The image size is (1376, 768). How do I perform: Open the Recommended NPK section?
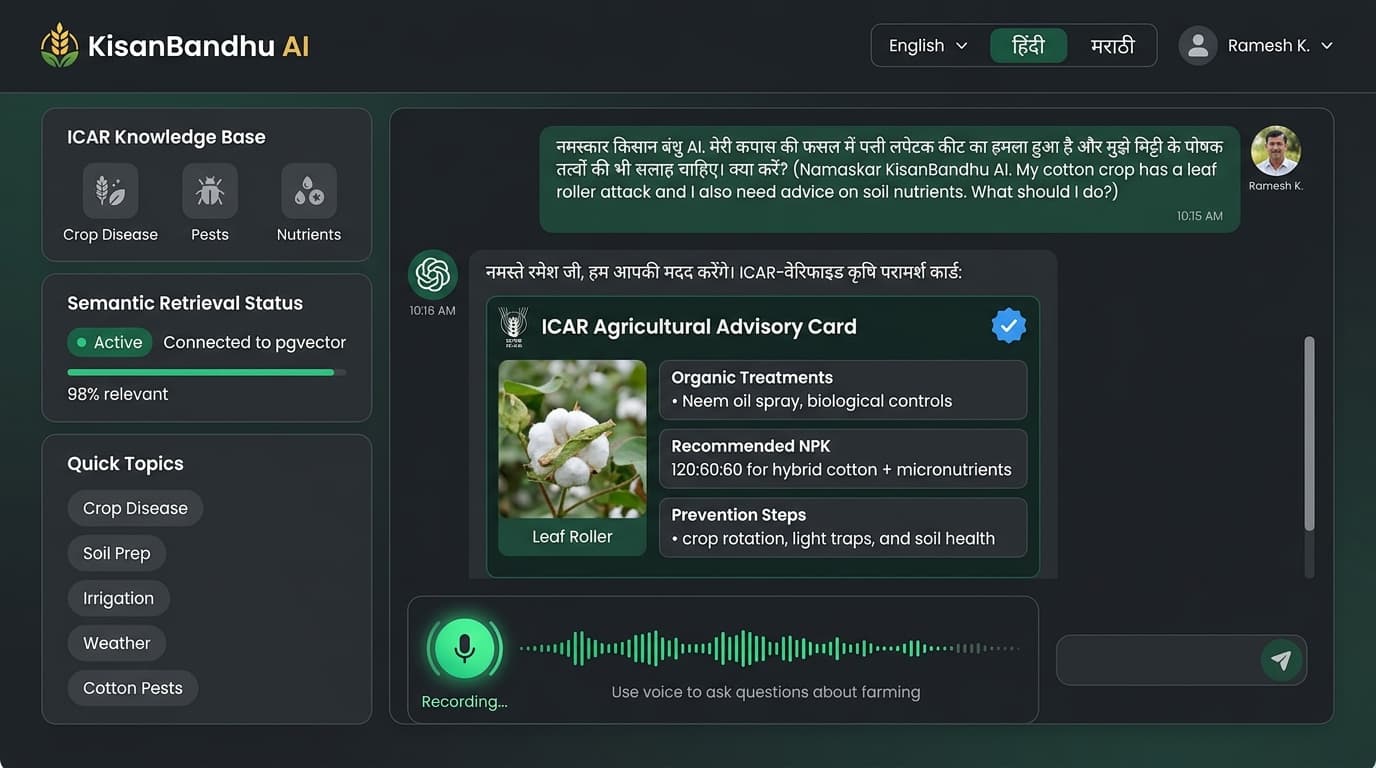click(843, 458)
